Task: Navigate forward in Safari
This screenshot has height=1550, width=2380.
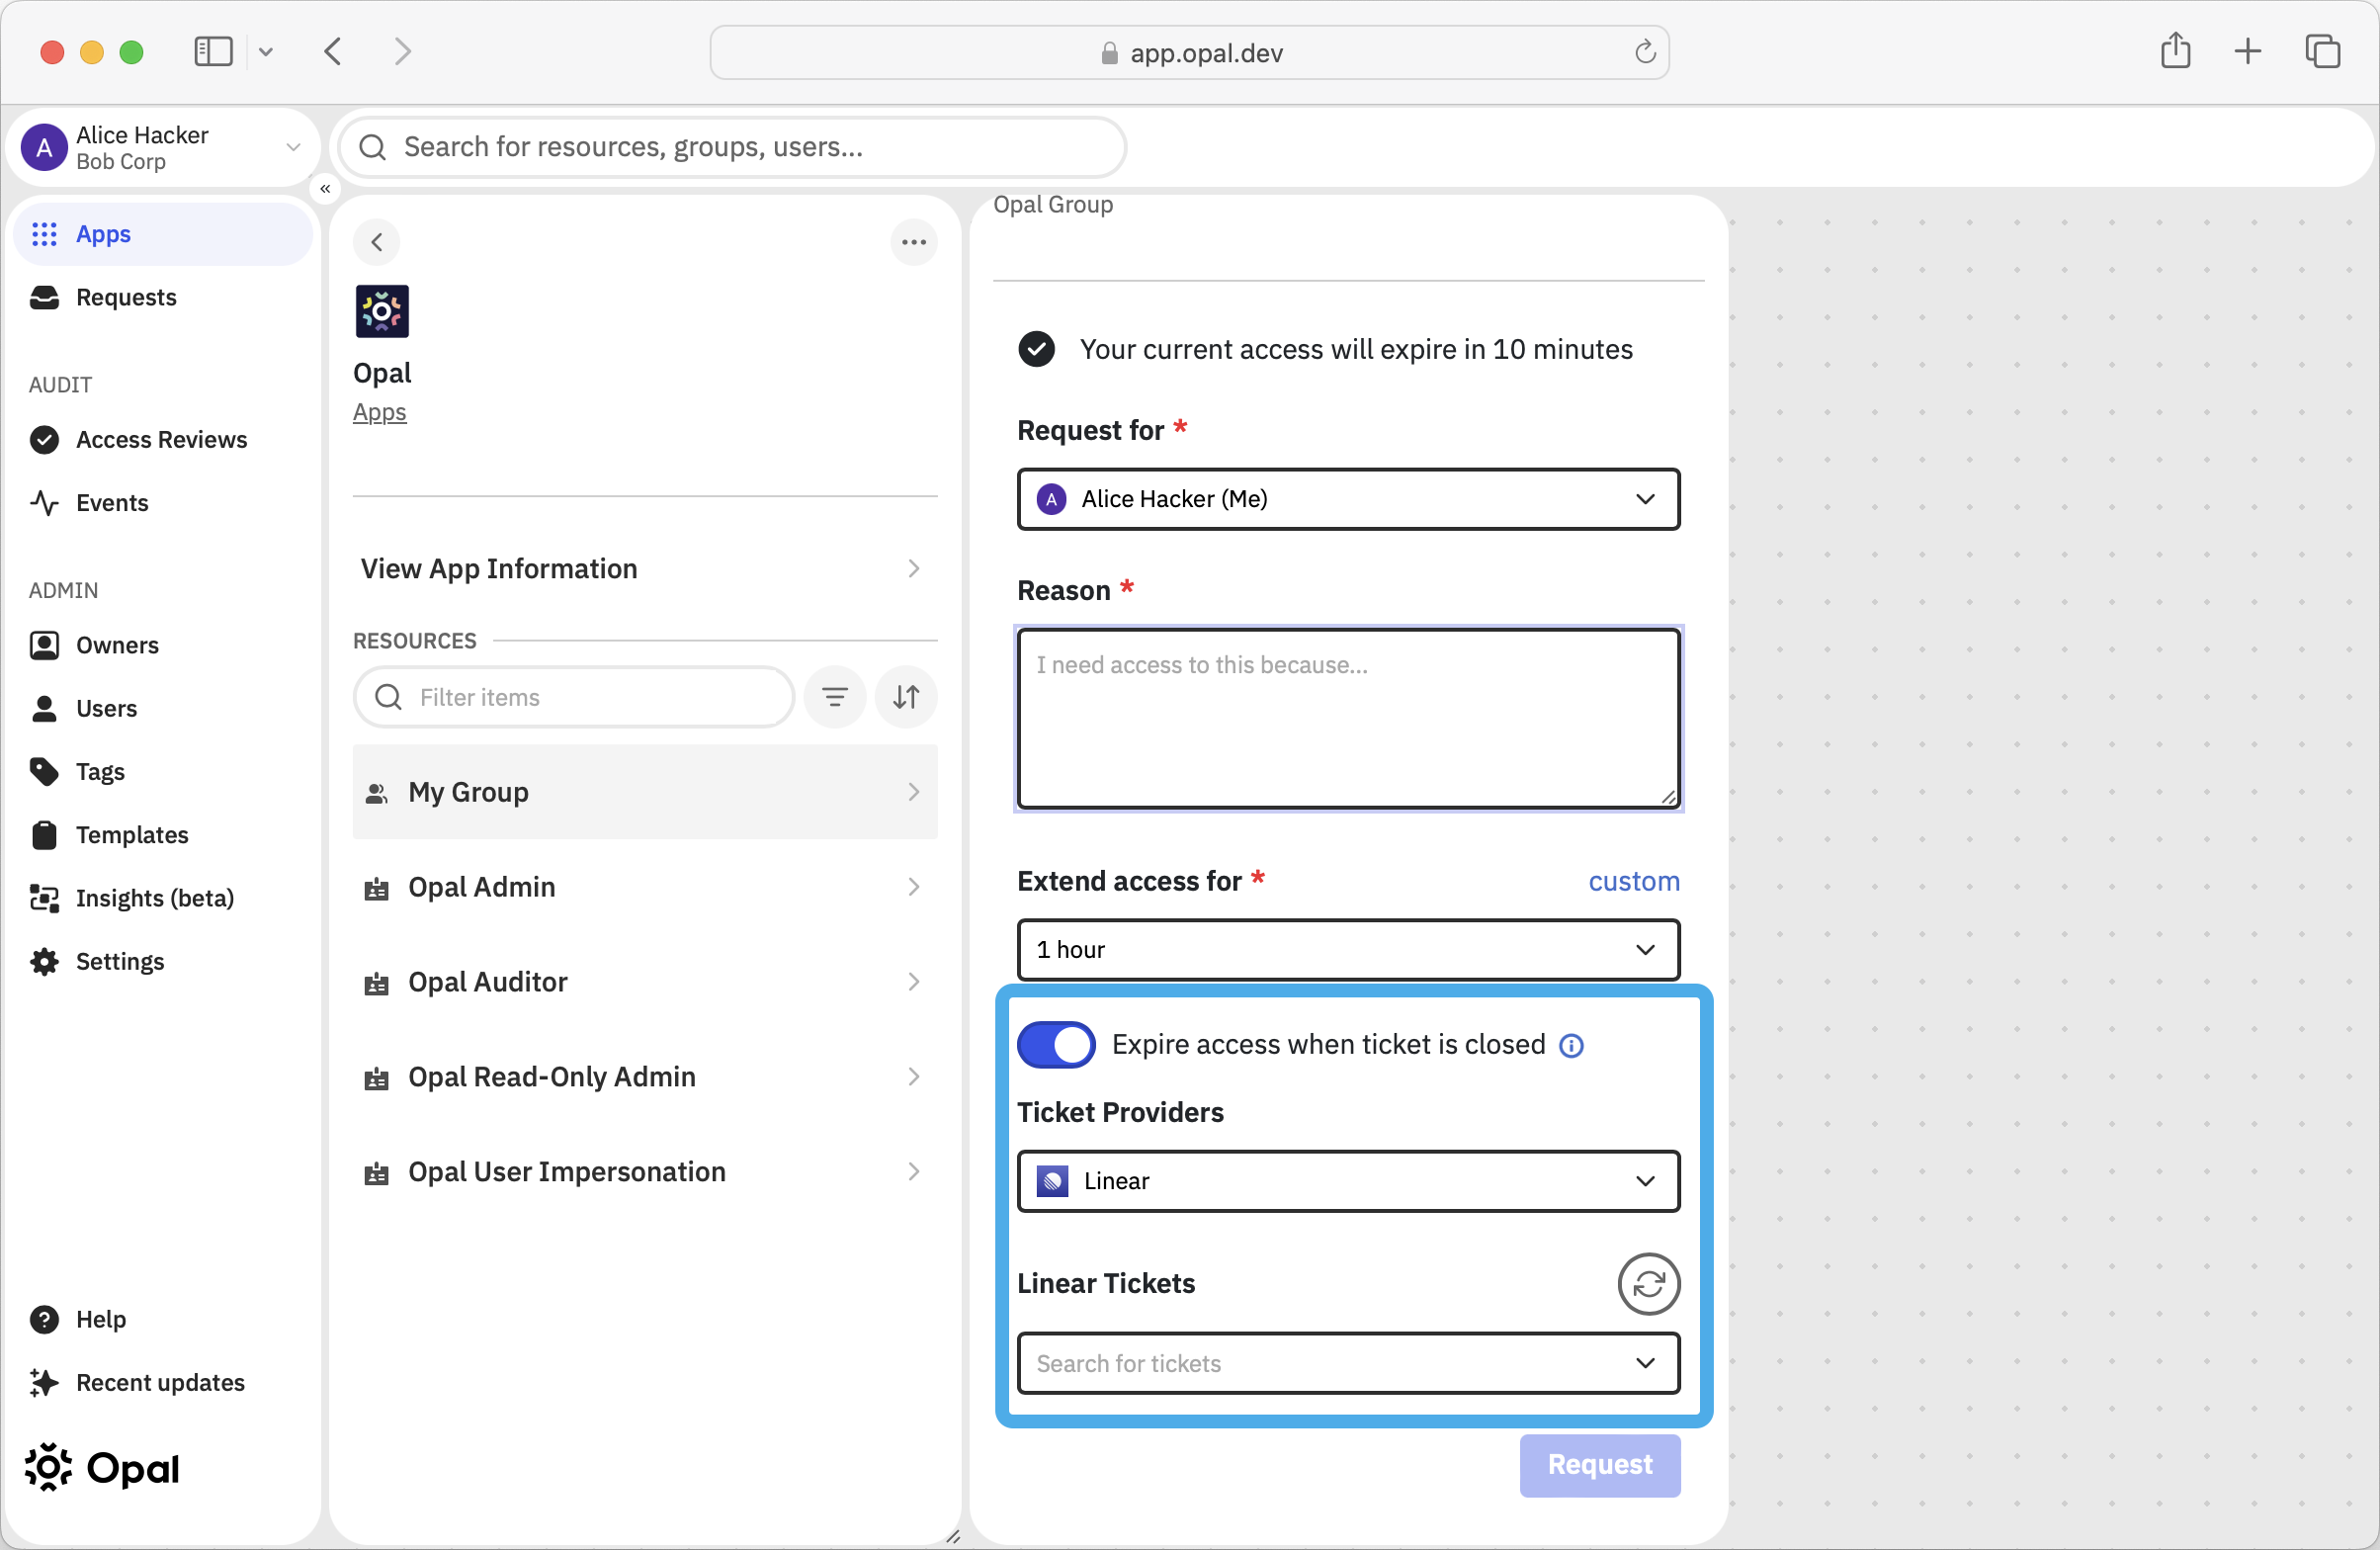Action: 402,51
